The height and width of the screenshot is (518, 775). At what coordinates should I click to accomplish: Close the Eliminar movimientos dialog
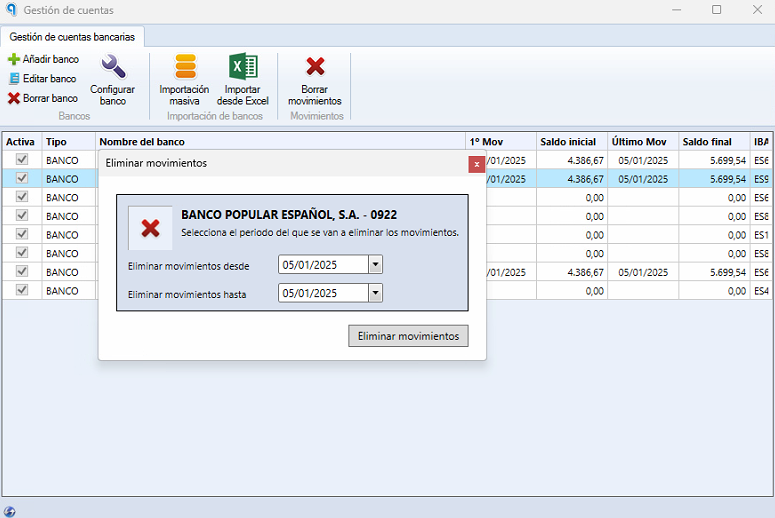(x=476, y=165)
